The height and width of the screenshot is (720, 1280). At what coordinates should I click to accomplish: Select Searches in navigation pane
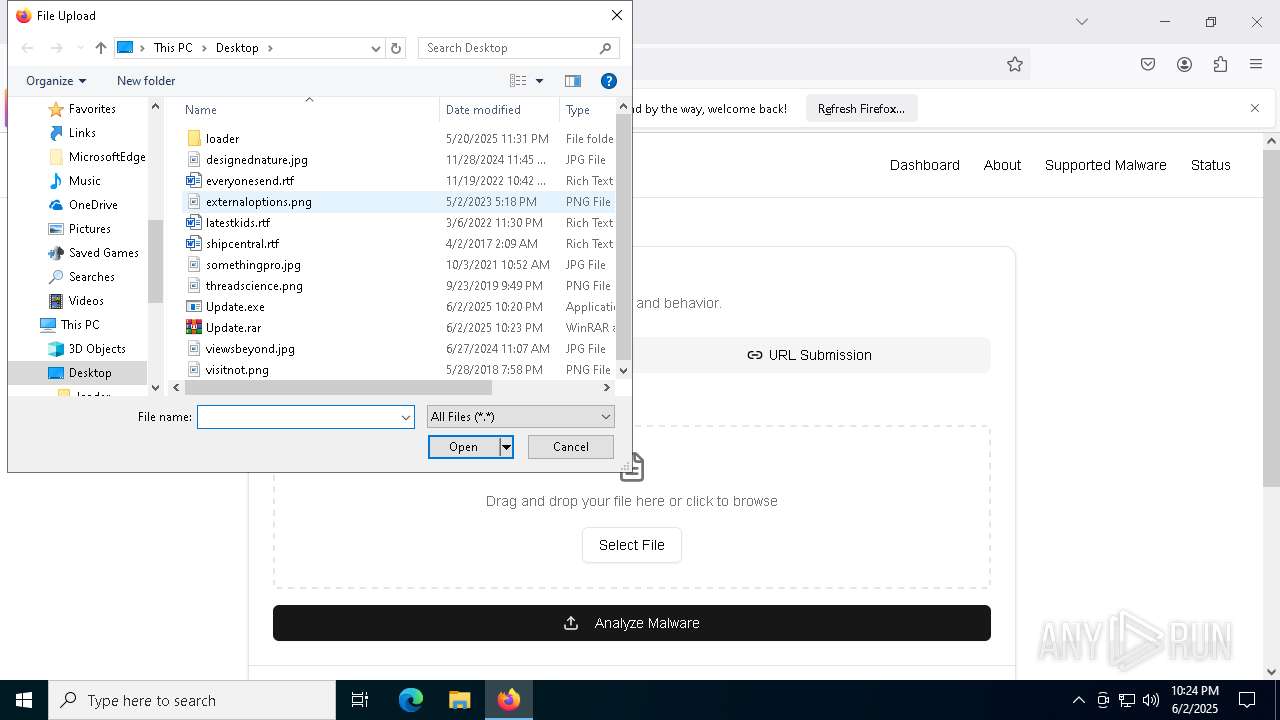click(91, 277)
